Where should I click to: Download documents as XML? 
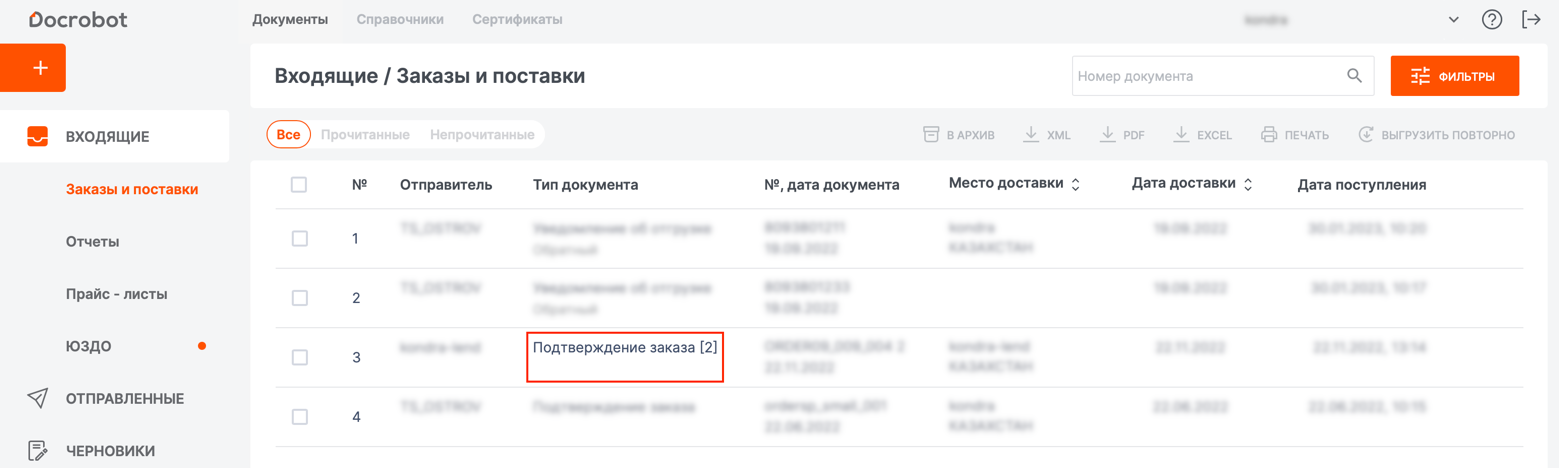point(1046,135)
